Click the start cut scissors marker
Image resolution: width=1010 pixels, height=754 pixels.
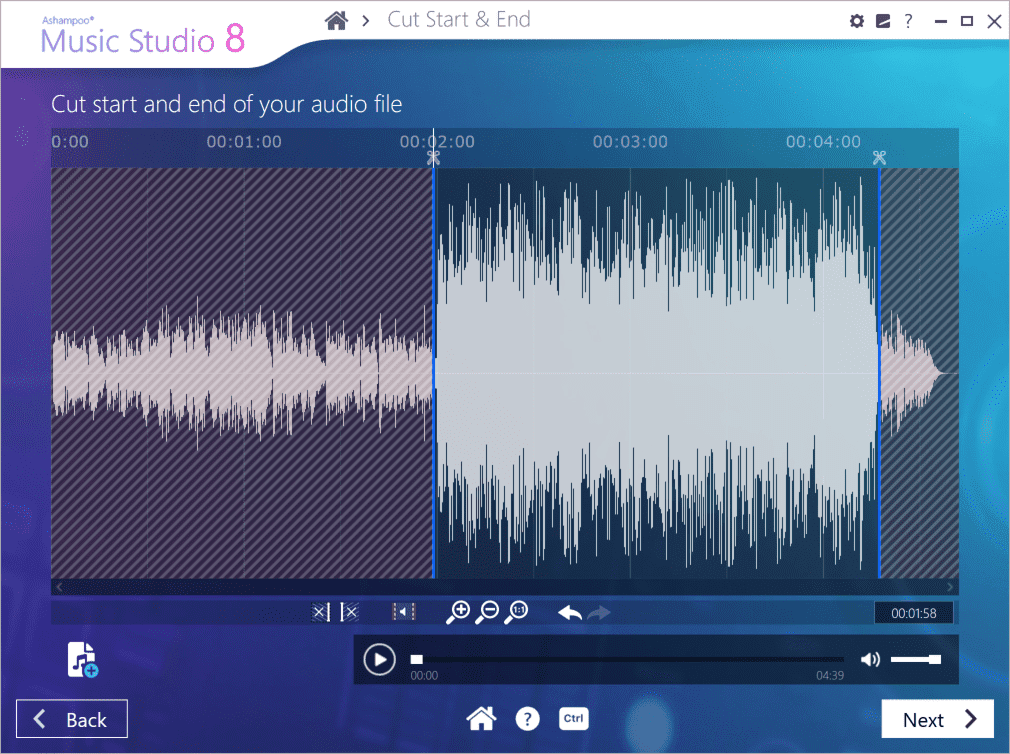click(434, 158)
